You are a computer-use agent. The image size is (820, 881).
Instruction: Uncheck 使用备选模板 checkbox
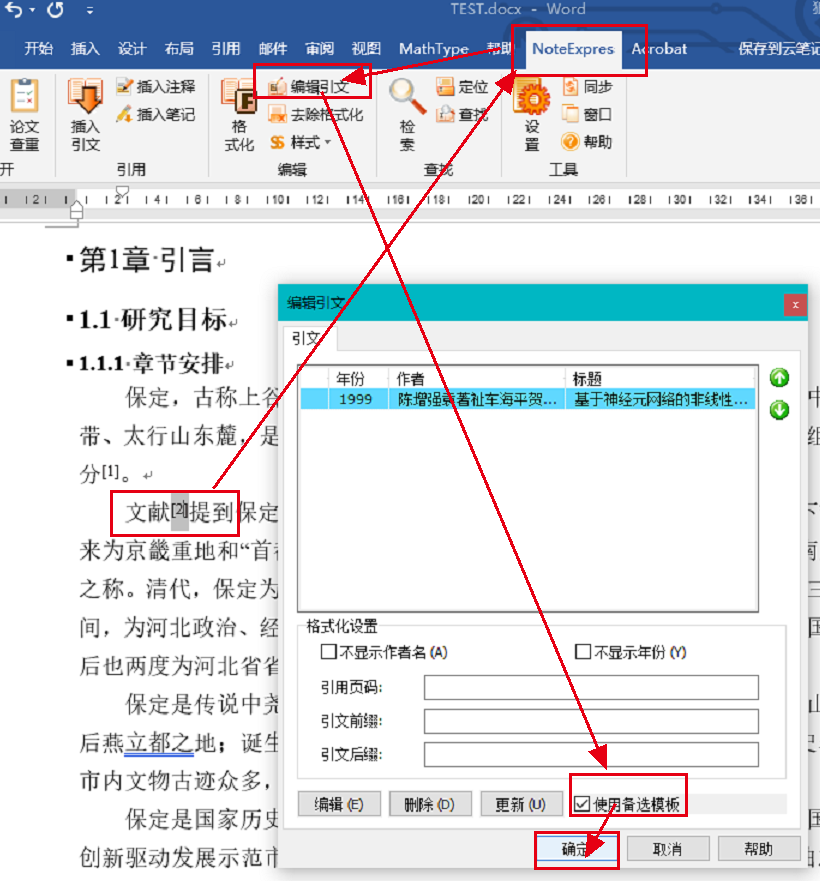click(582, 804)
